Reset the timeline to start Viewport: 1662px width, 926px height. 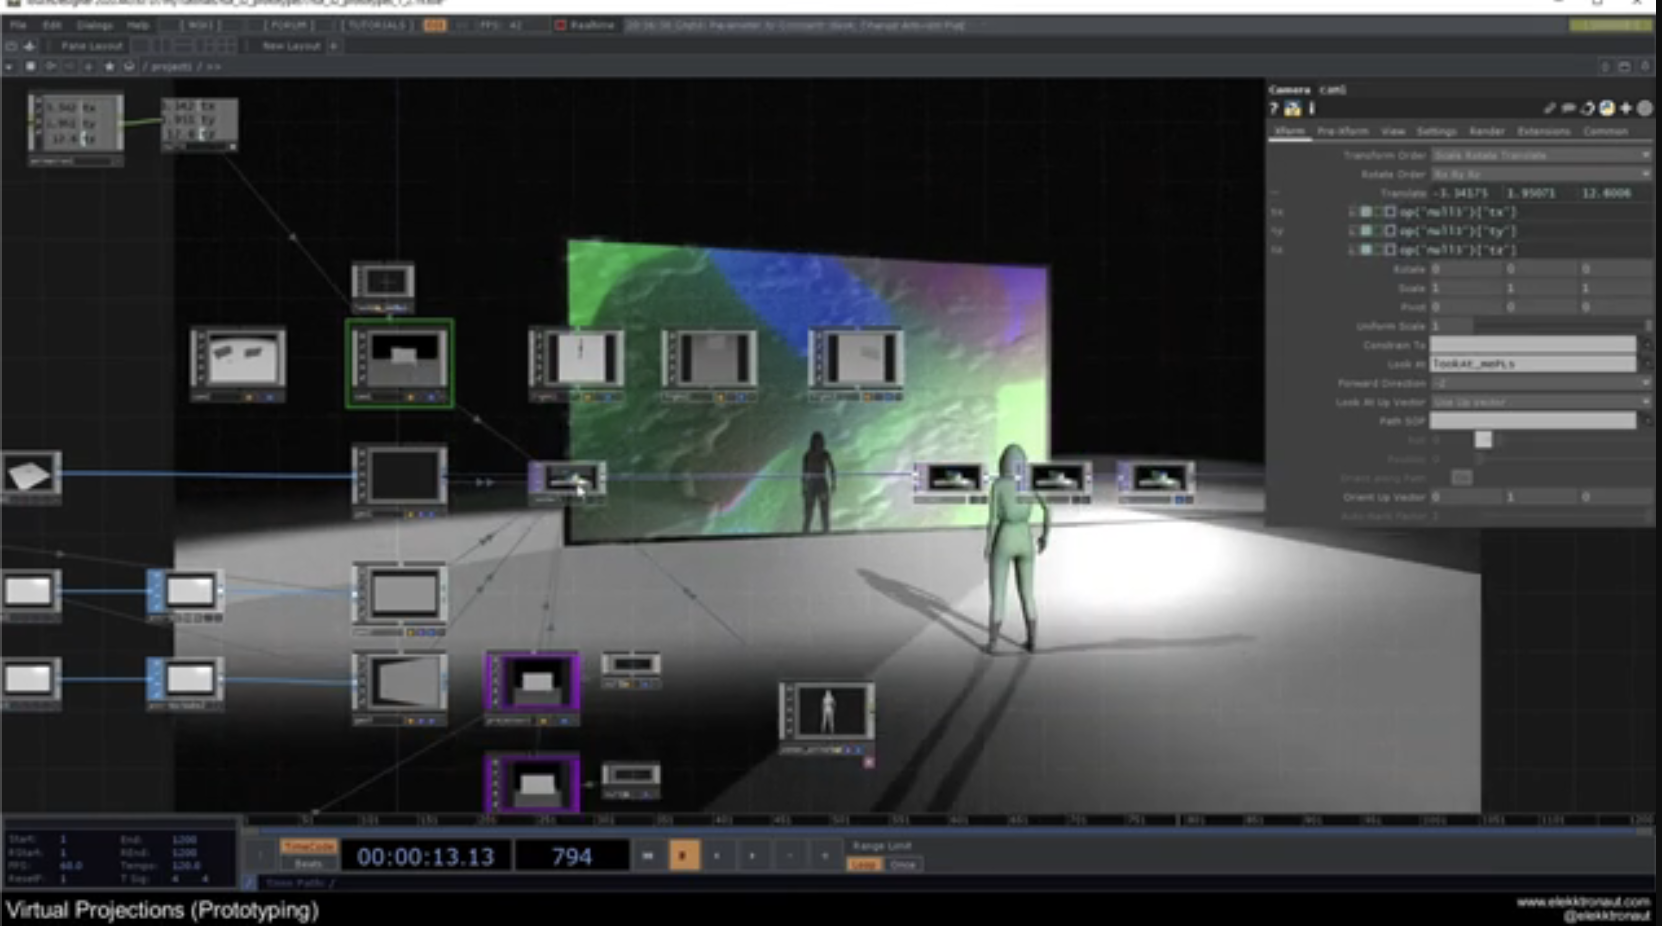coord(648,856)
